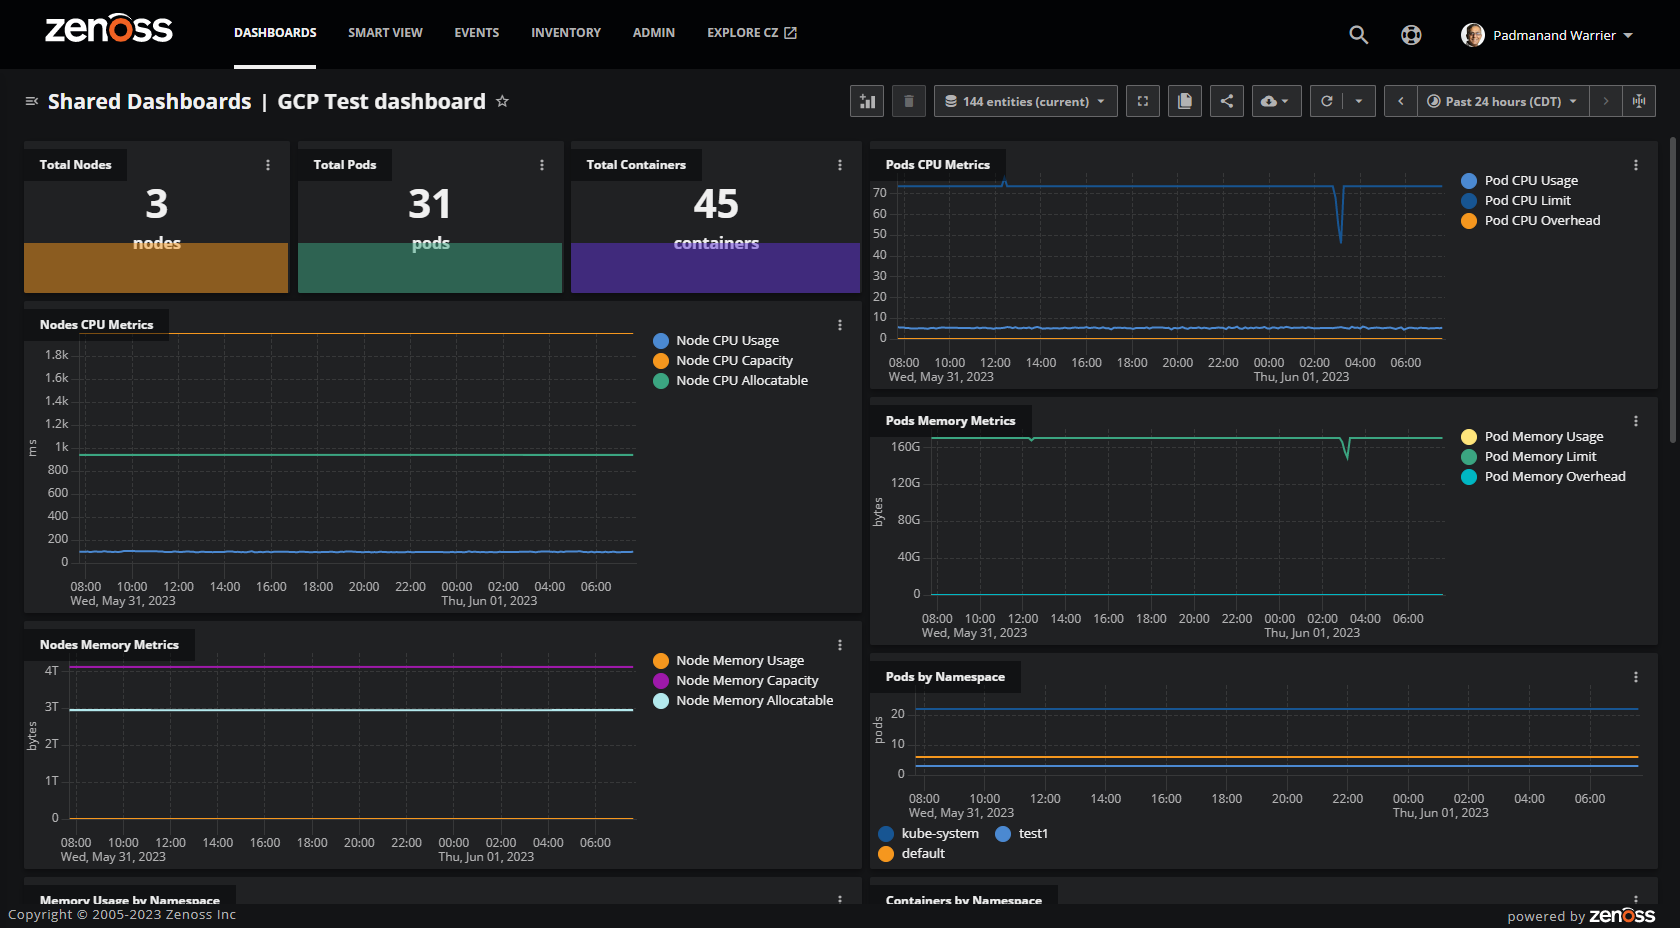Refresh the dashboard data
Image resolution: width=1680 pixels, height=928 pixels.
click(1327, 101)
